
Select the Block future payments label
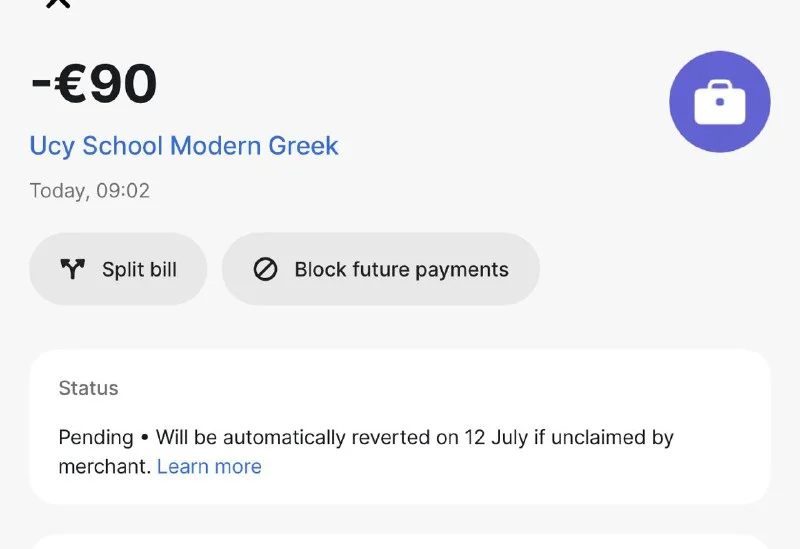pyautogui.click(x=401, y=269)
